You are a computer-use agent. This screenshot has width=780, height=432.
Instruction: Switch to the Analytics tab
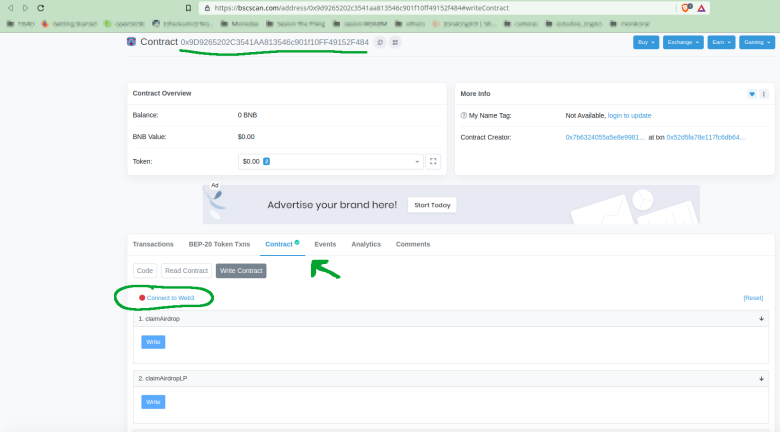[x=366, y=244]
